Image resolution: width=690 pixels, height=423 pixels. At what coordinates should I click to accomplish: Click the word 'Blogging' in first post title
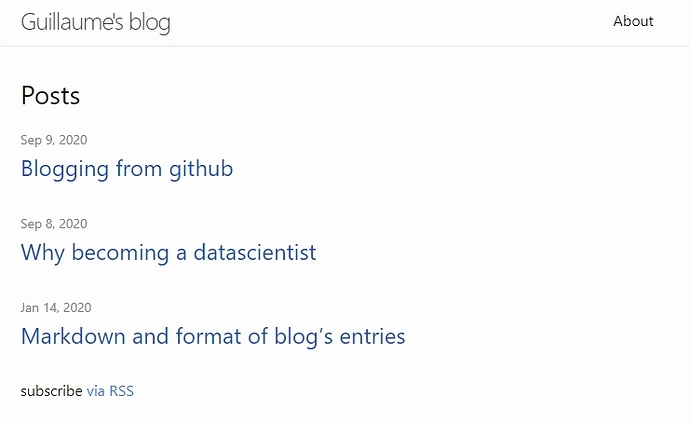(x=64, y=168)
